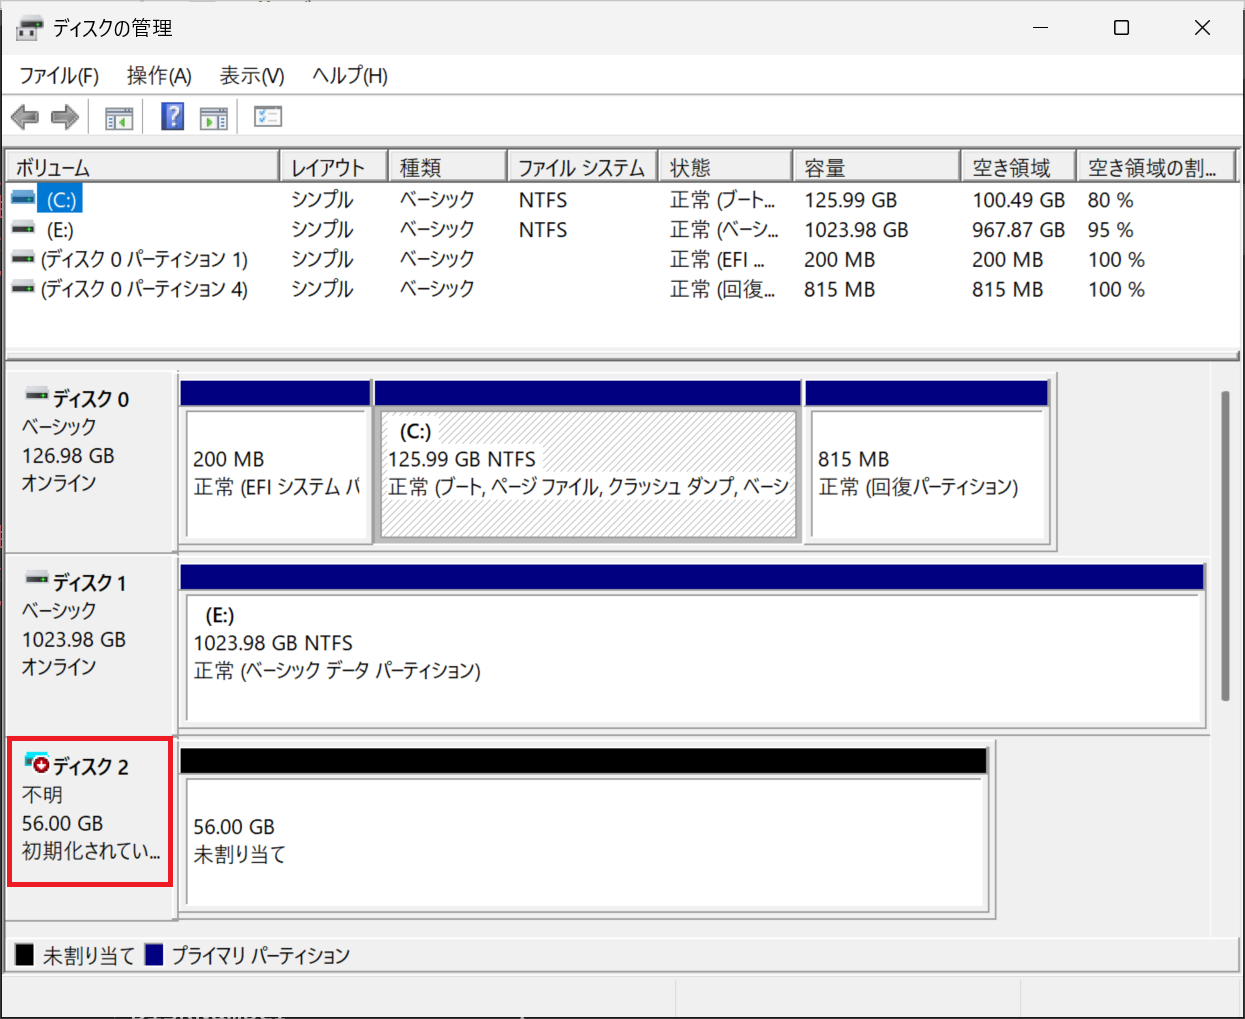
Task: Click the 80 % free percentage cell
Action: coord(1110,200)
